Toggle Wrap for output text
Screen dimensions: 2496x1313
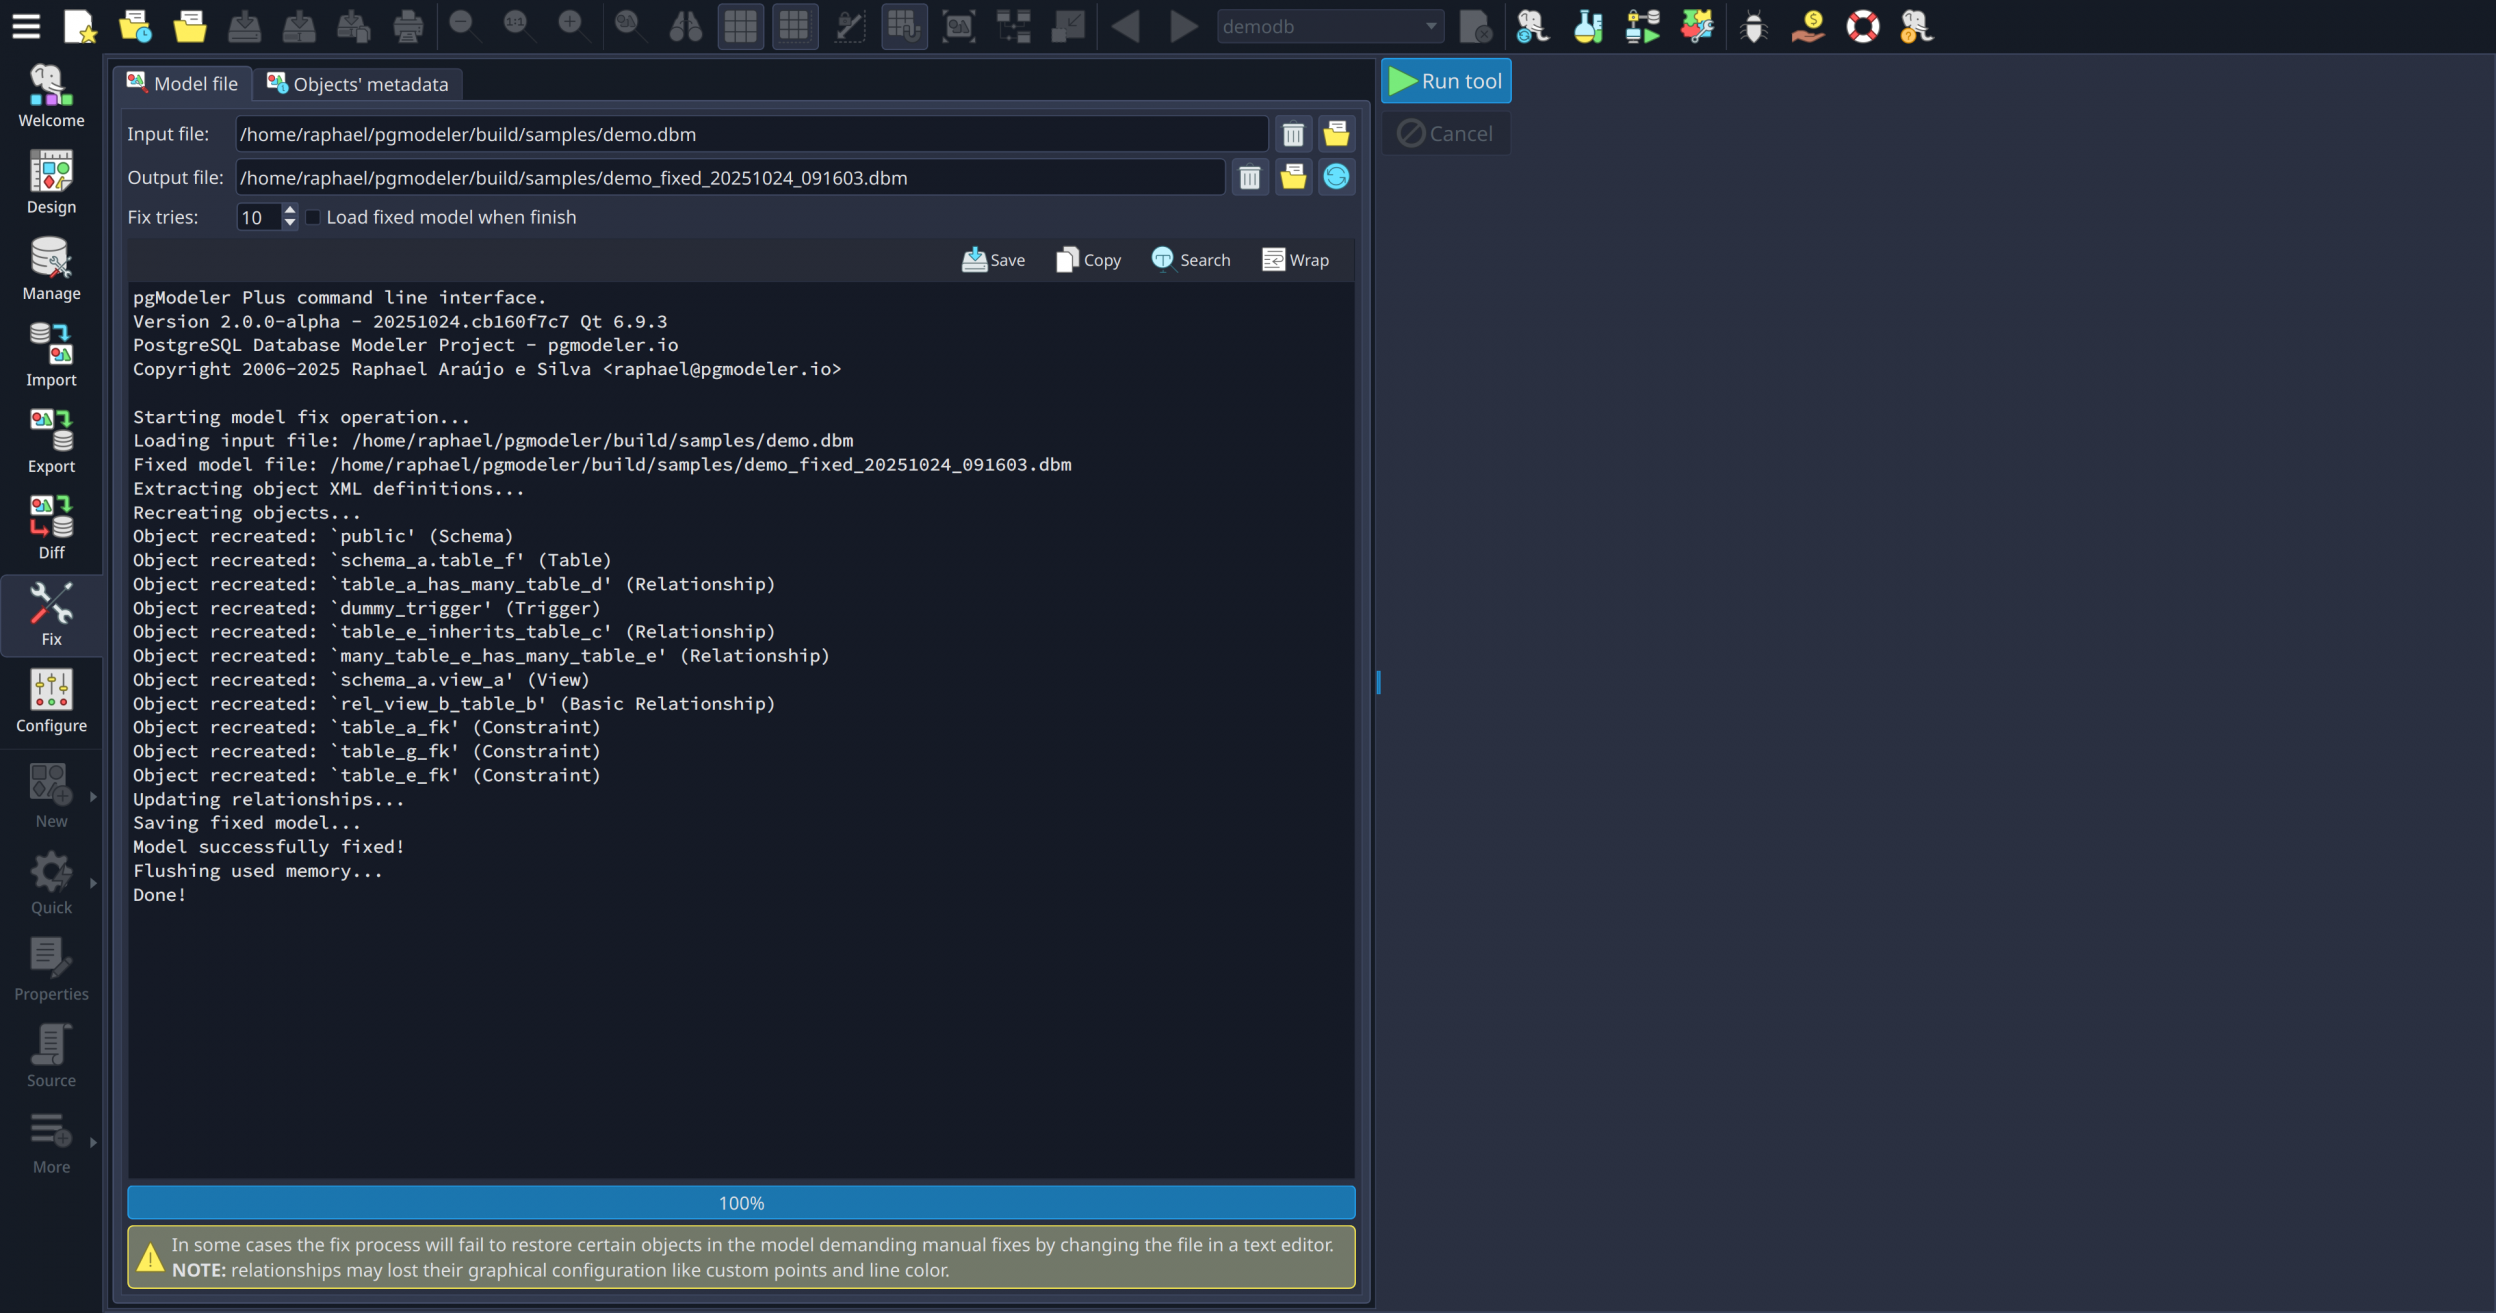pos(1296,260)
